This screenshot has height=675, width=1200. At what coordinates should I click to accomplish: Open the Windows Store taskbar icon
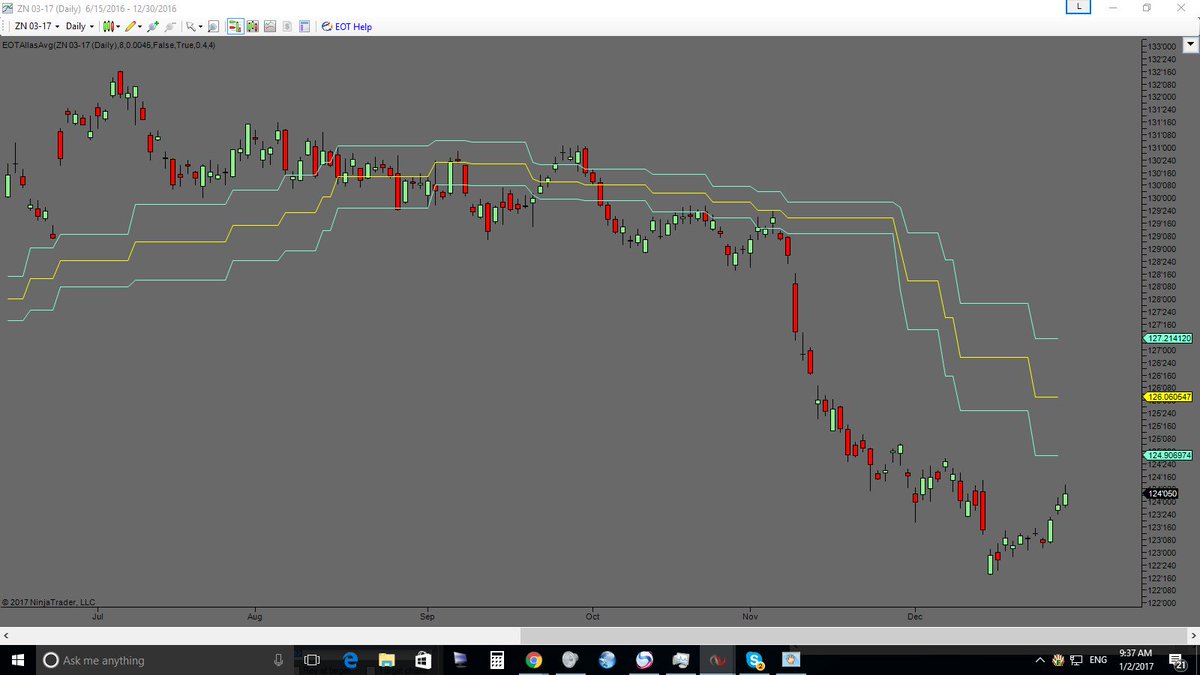click(x=422, y=660)
